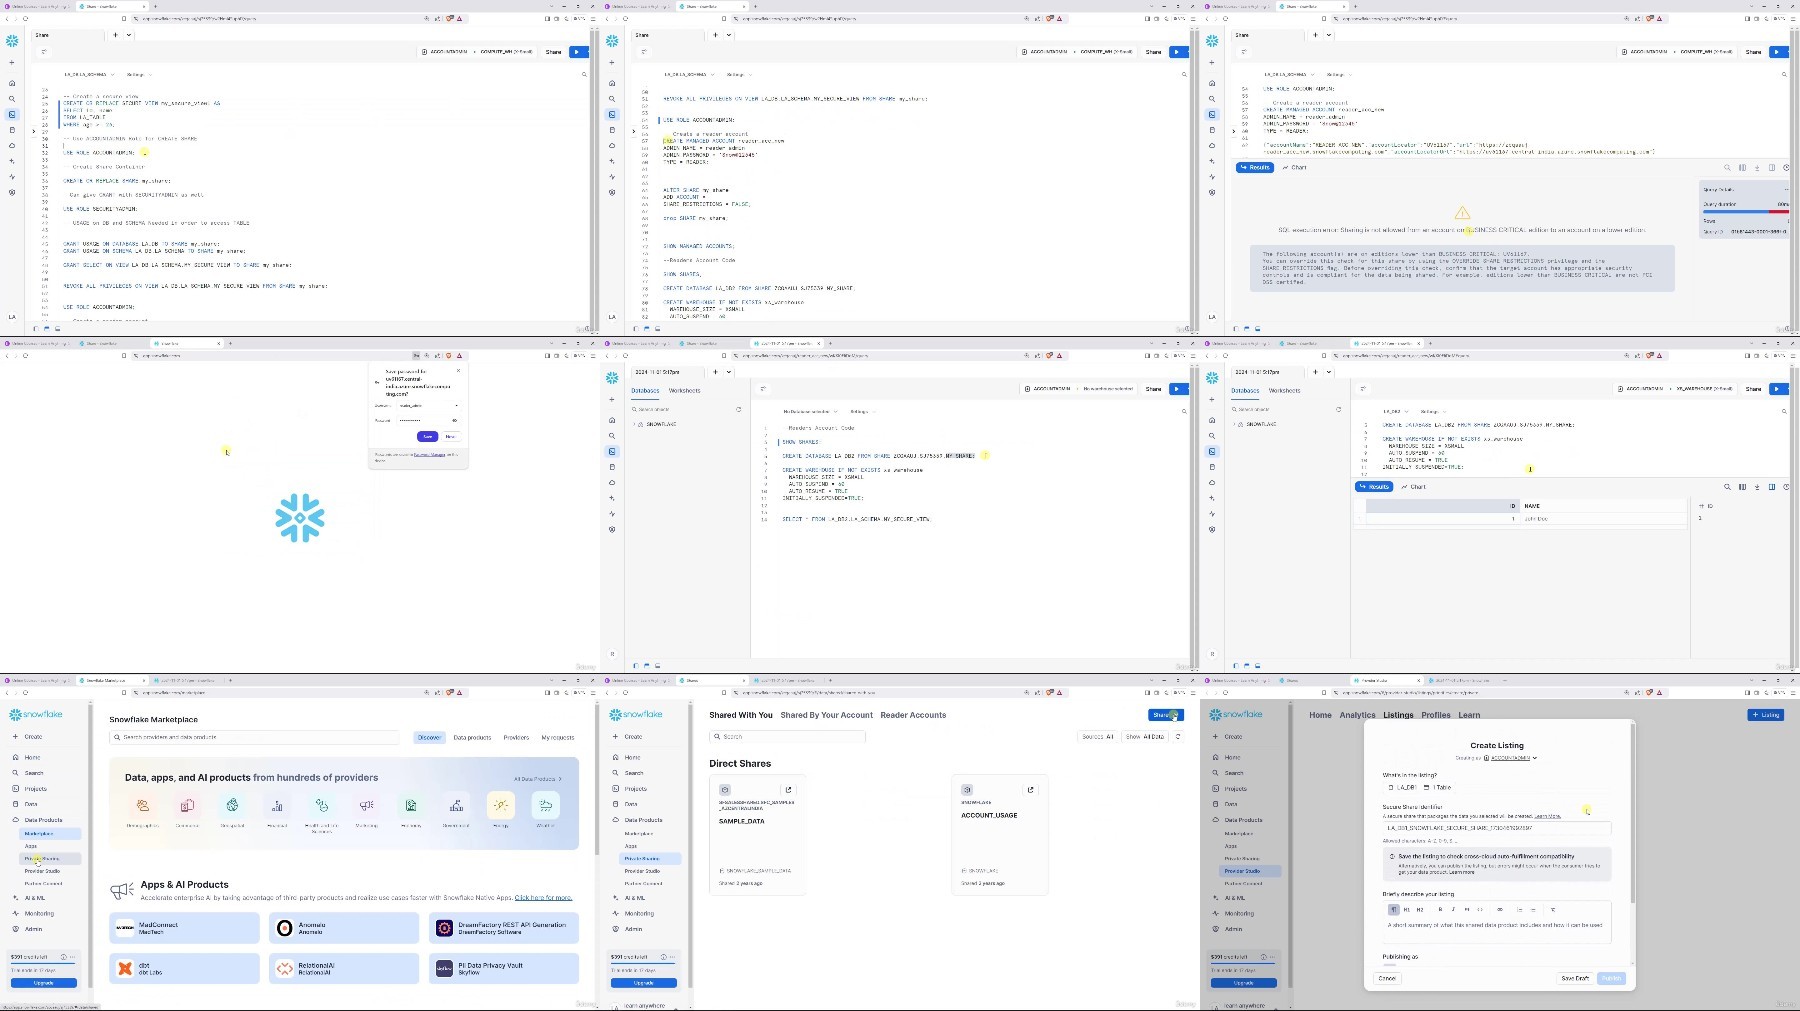Toggle italic in listing description editor
Screen dimensions: 1800x1011
coord(1453,909)
